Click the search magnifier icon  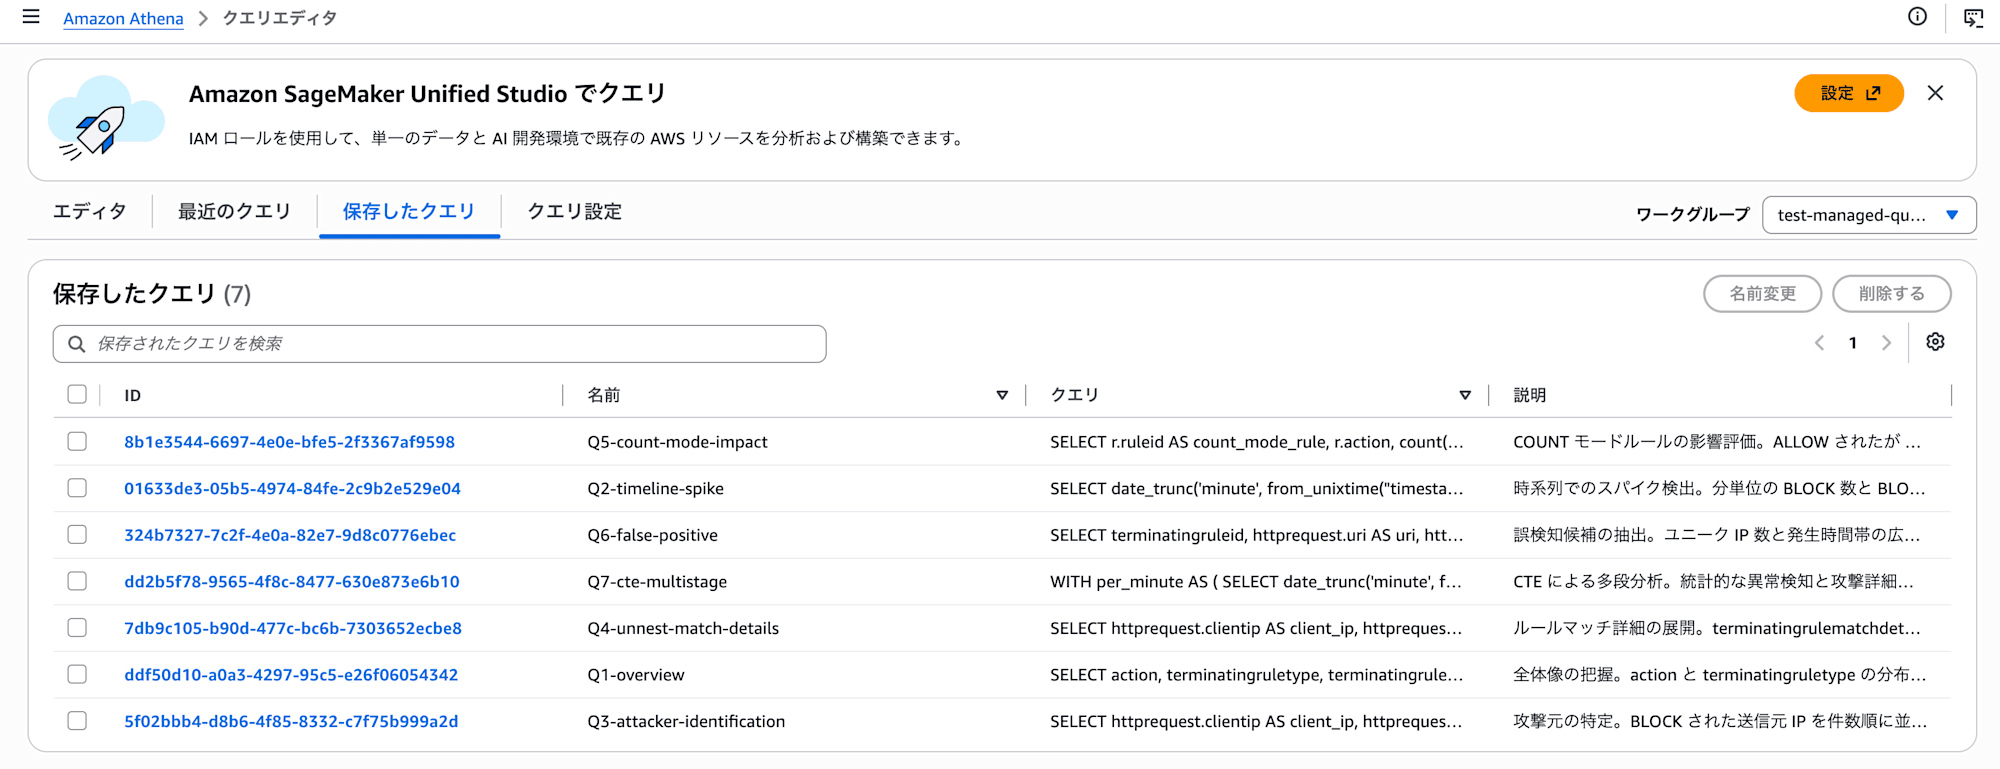pyautogui.click(x=76, y=344)
